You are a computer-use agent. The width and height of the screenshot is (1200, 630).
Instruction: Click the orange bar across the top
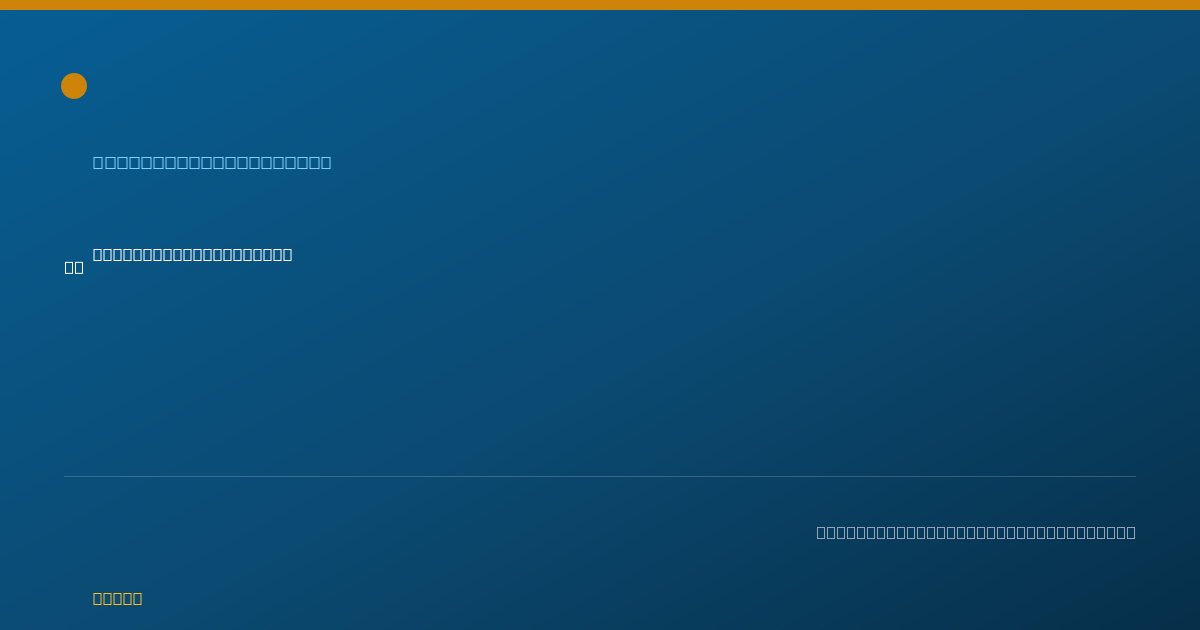pos(600,5)
